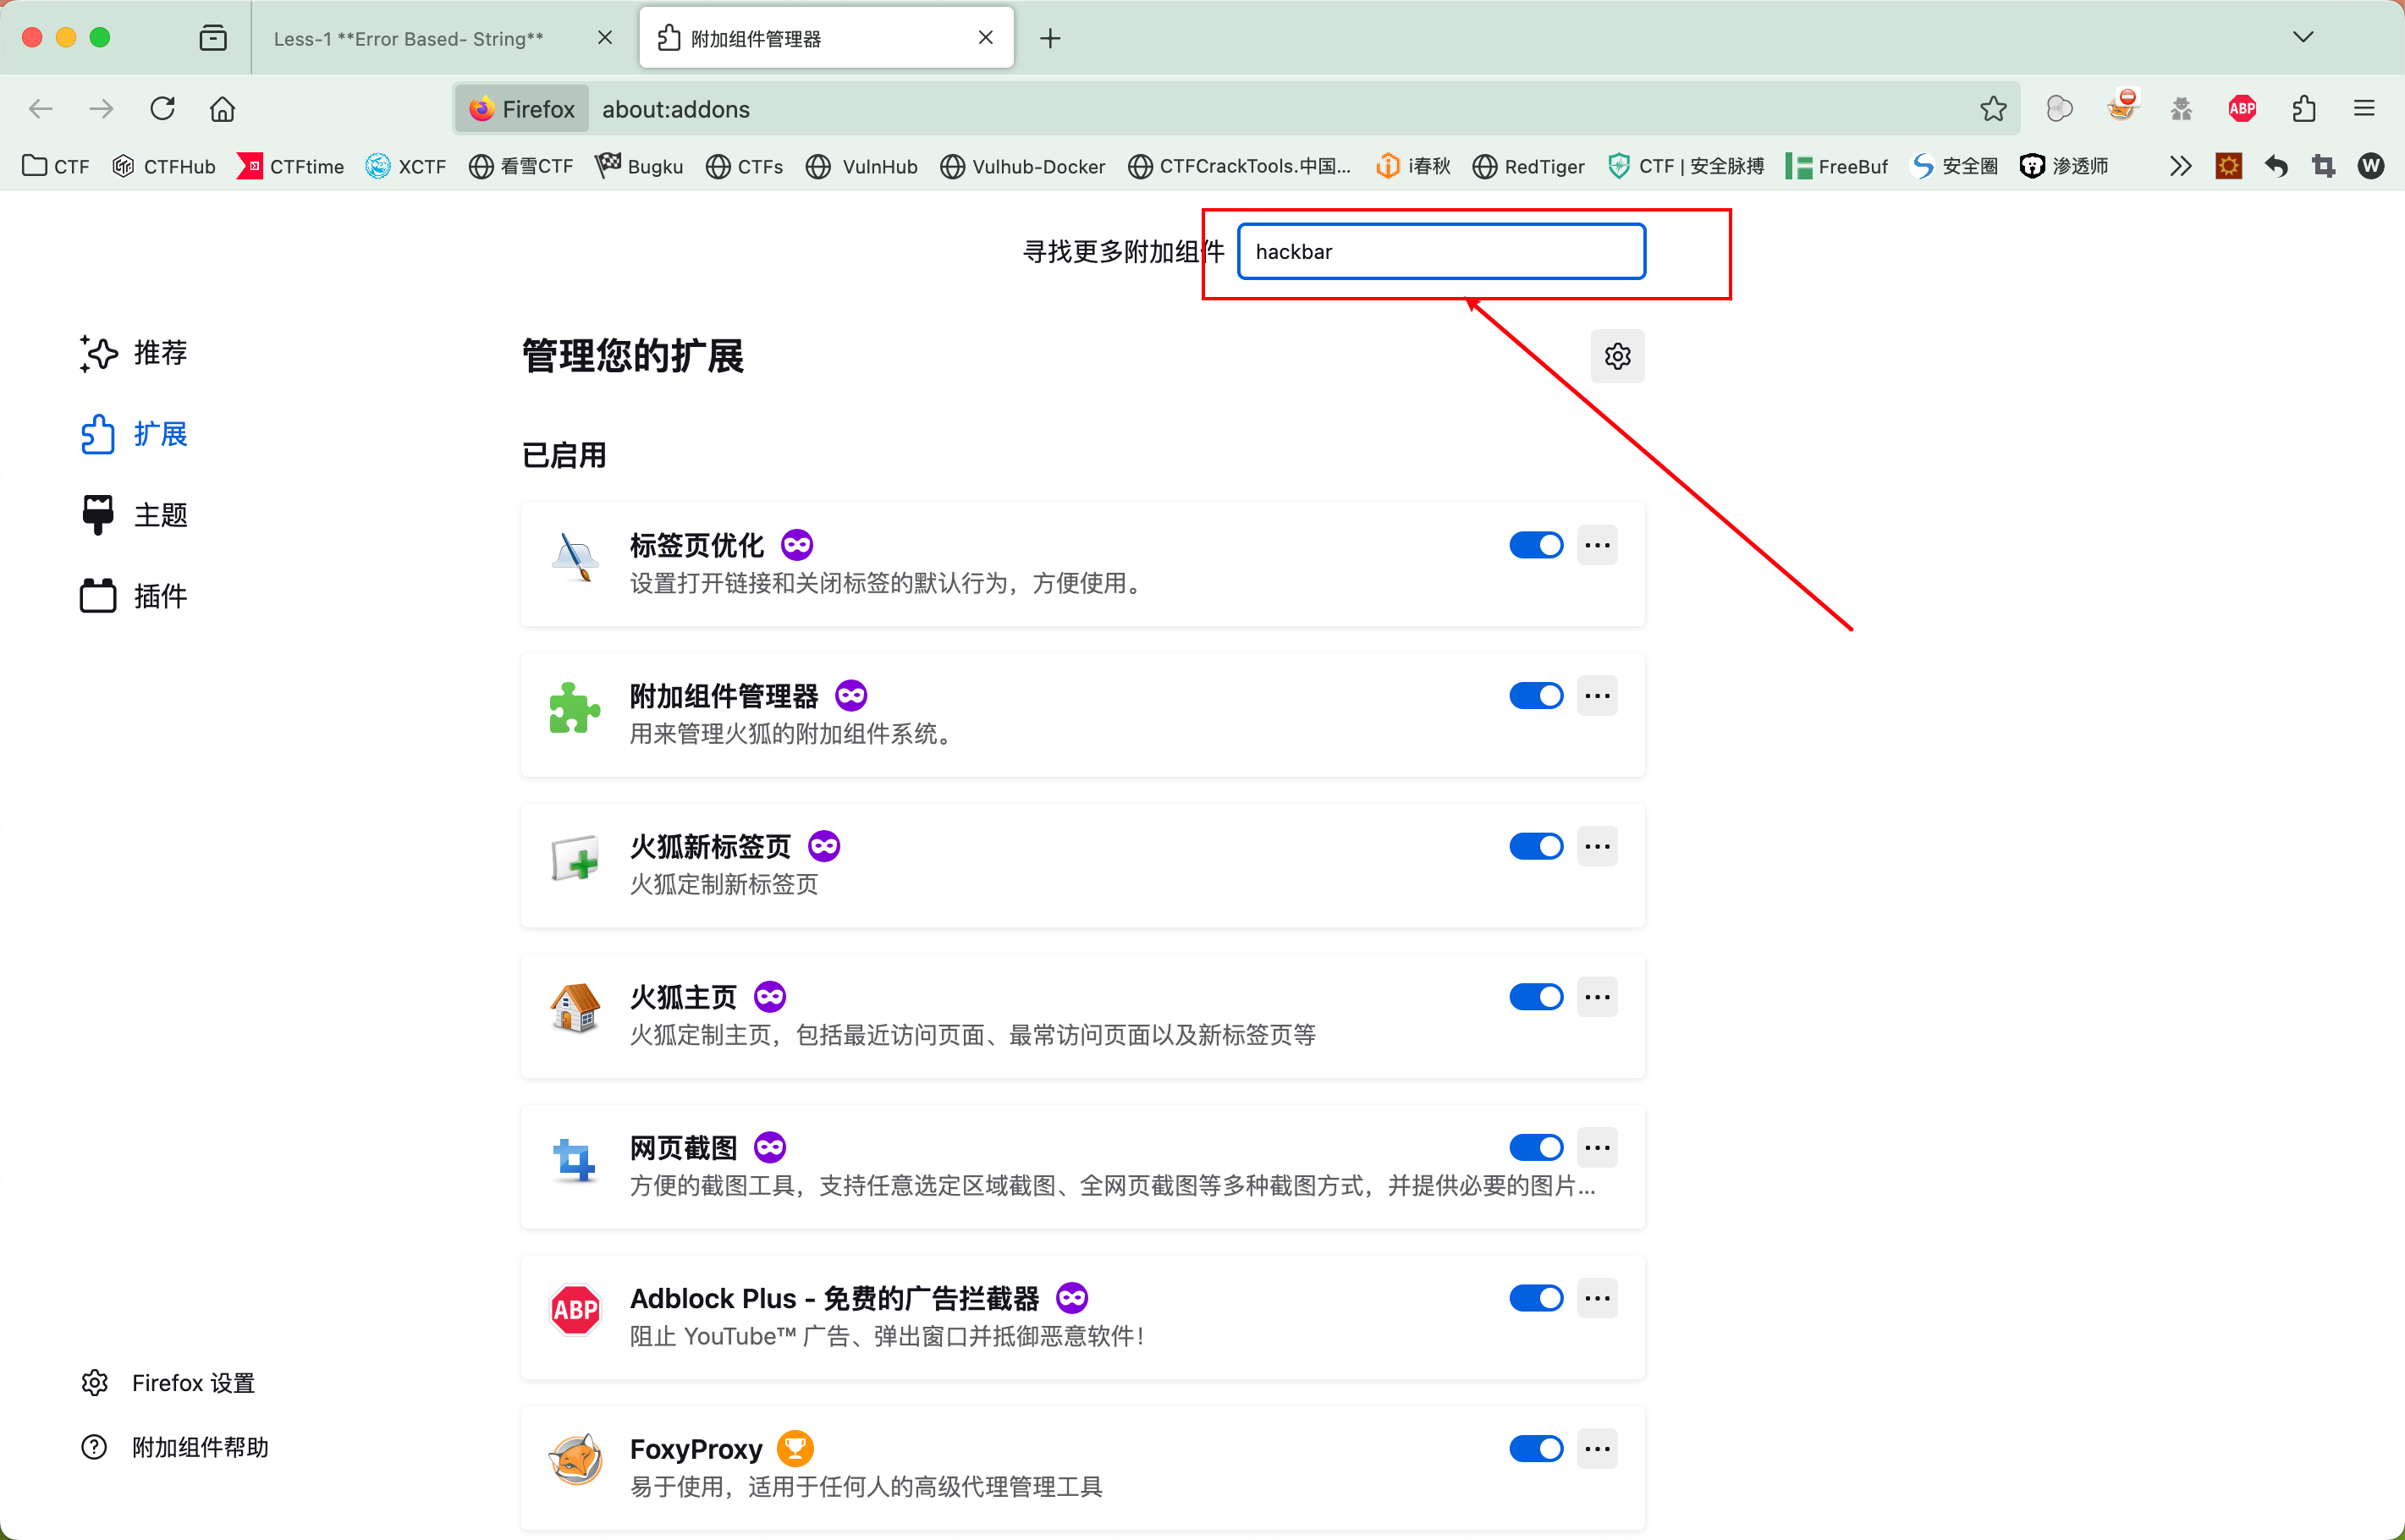Disable the 火狐新标签页 extension
The height and width of the screenshot is (1540, 2405).
(1536, 846)
